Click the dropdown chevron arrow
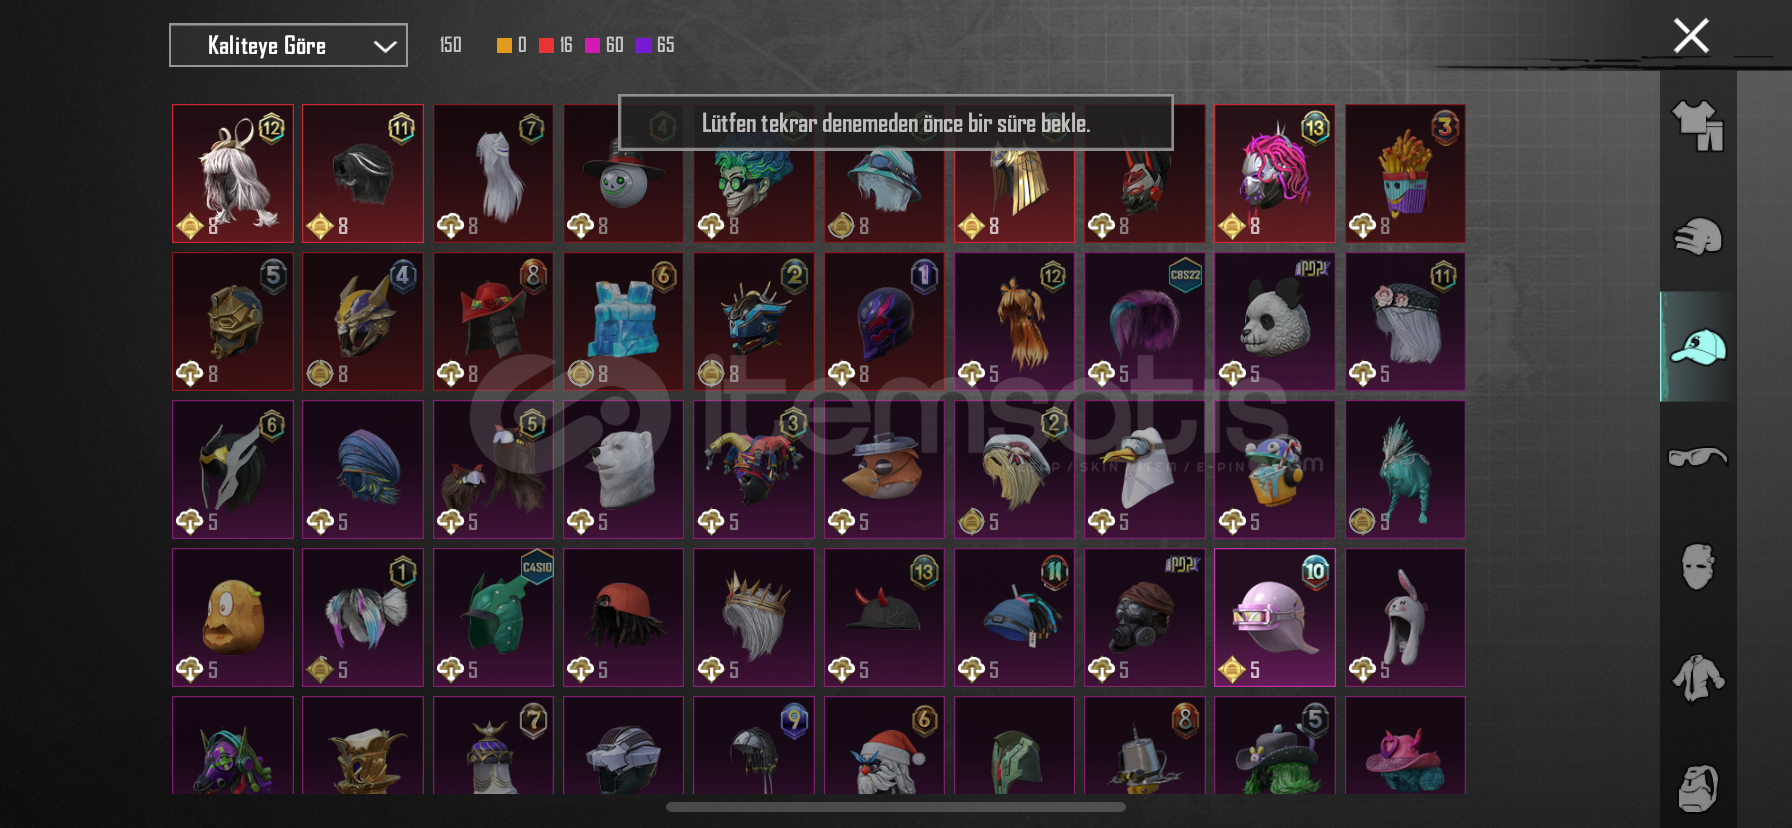 [385, 46]
